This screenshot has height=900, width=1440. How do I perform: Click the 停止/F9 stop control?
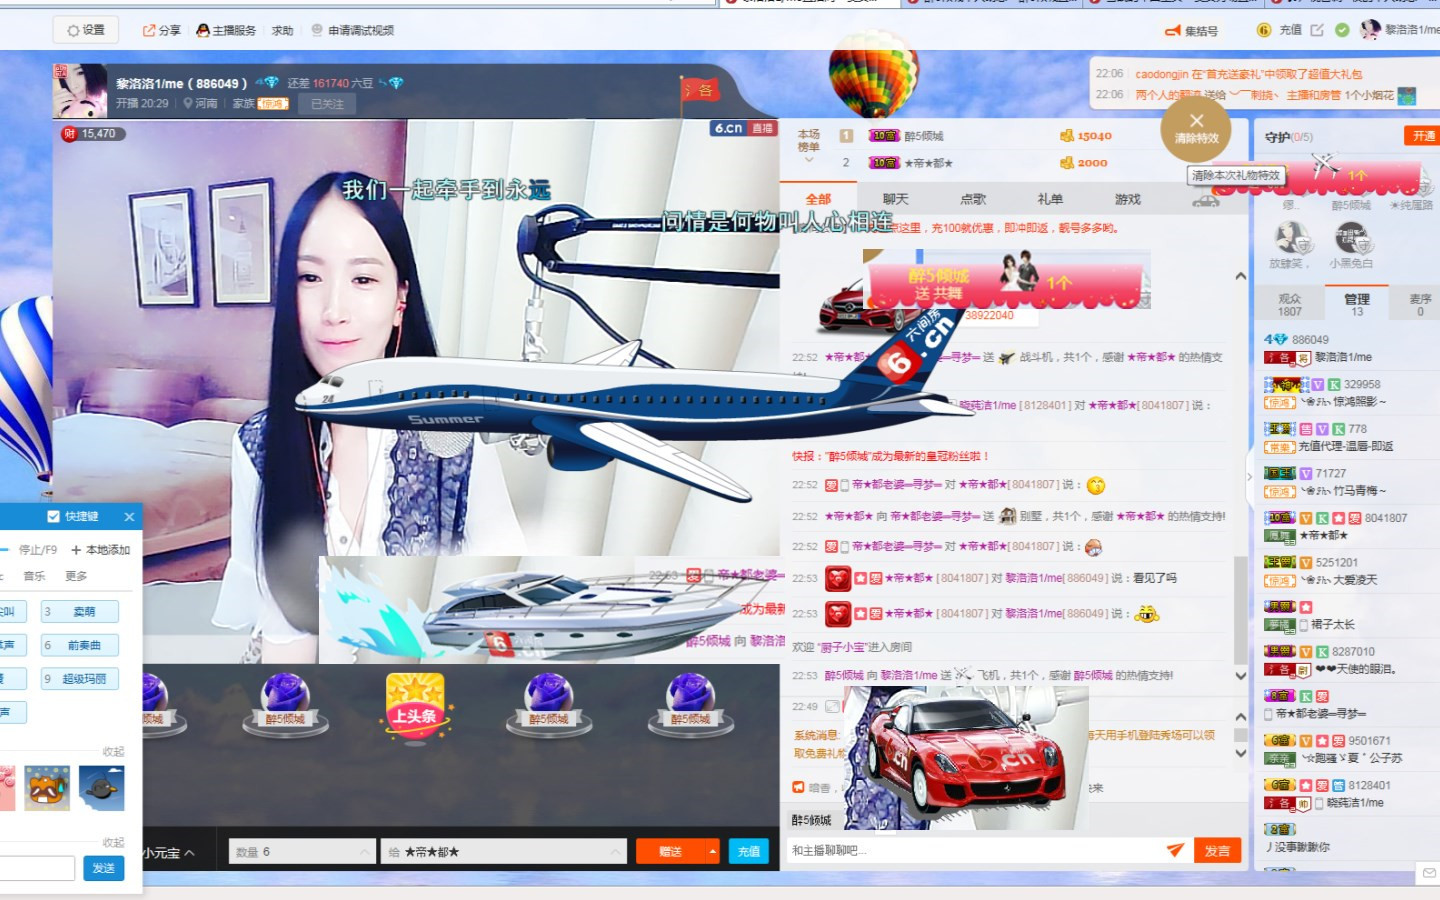tap(38, 550)
